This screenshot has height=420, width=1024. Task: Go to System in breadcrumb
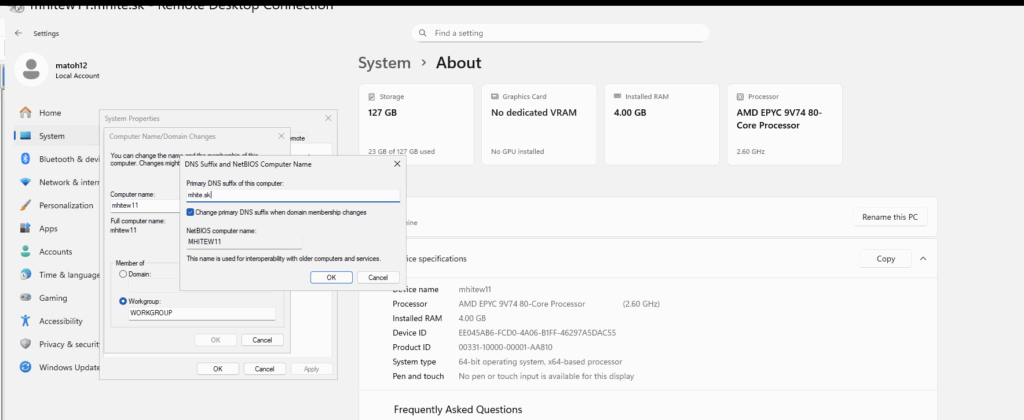tap(384, 63)
